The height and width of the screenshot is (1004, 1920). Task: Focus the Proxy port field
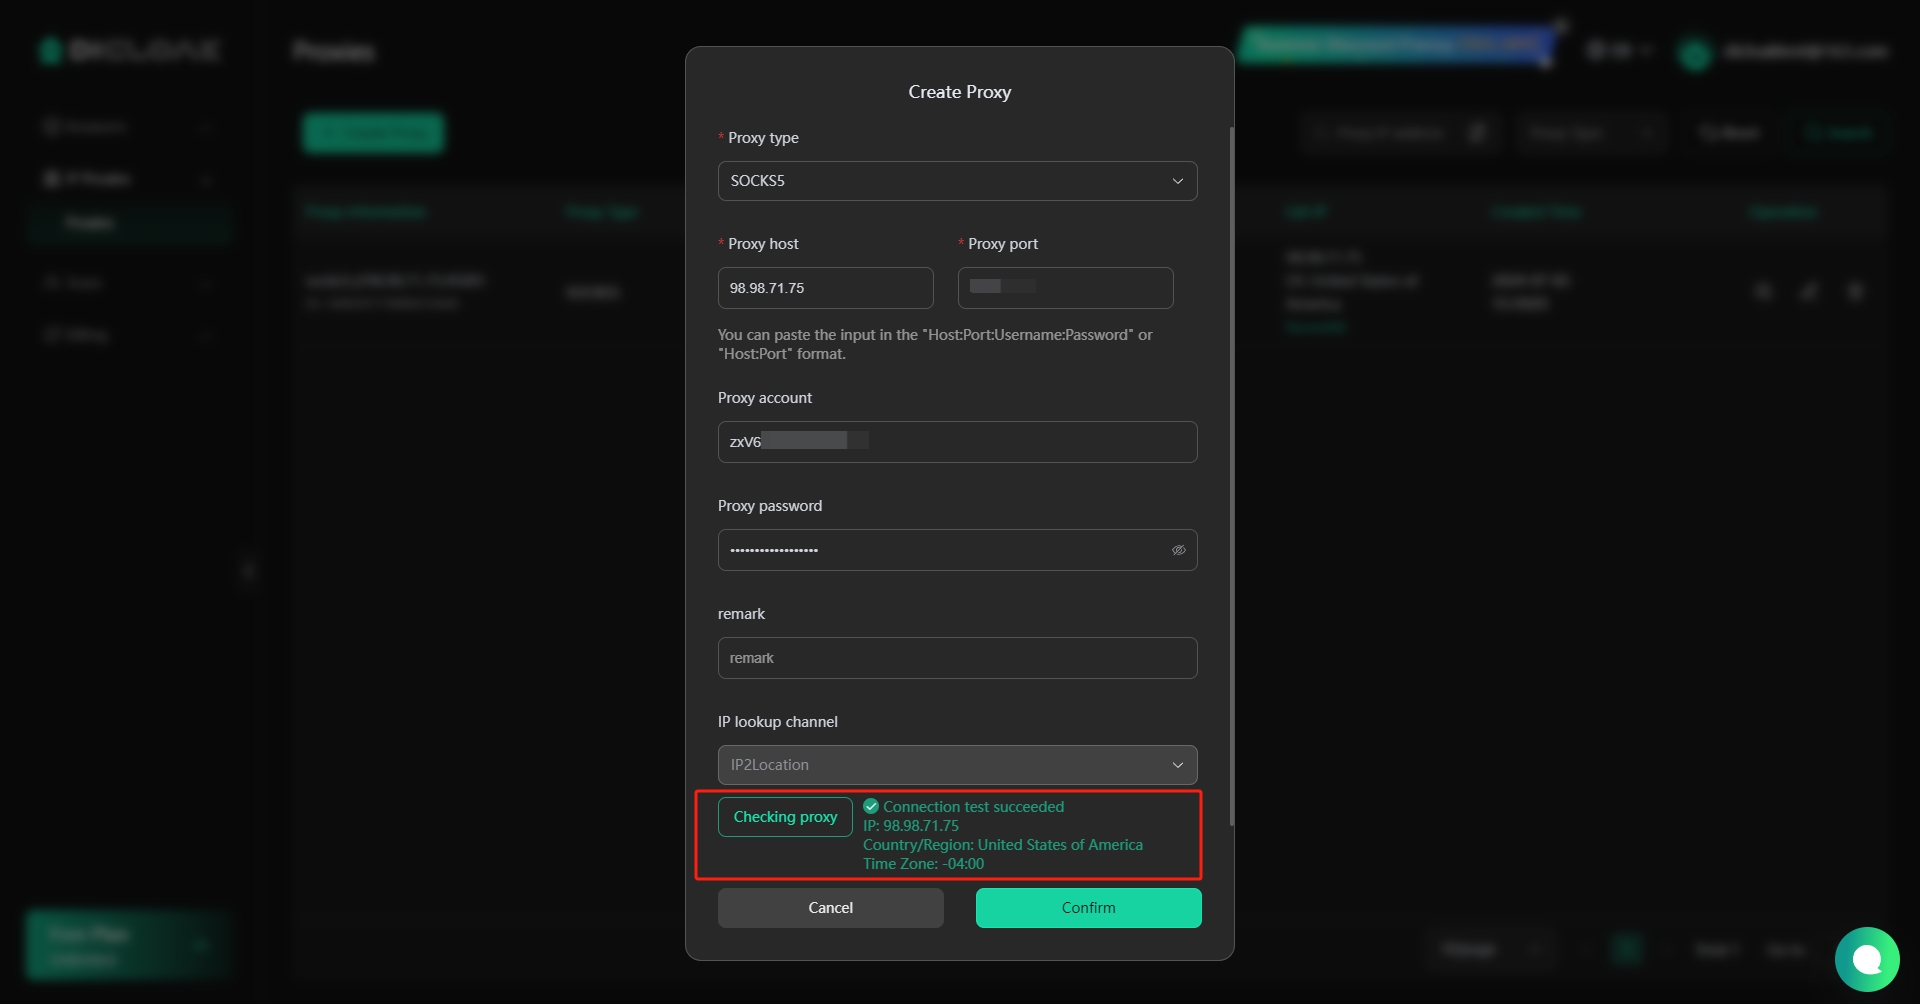coord(1065,288)
